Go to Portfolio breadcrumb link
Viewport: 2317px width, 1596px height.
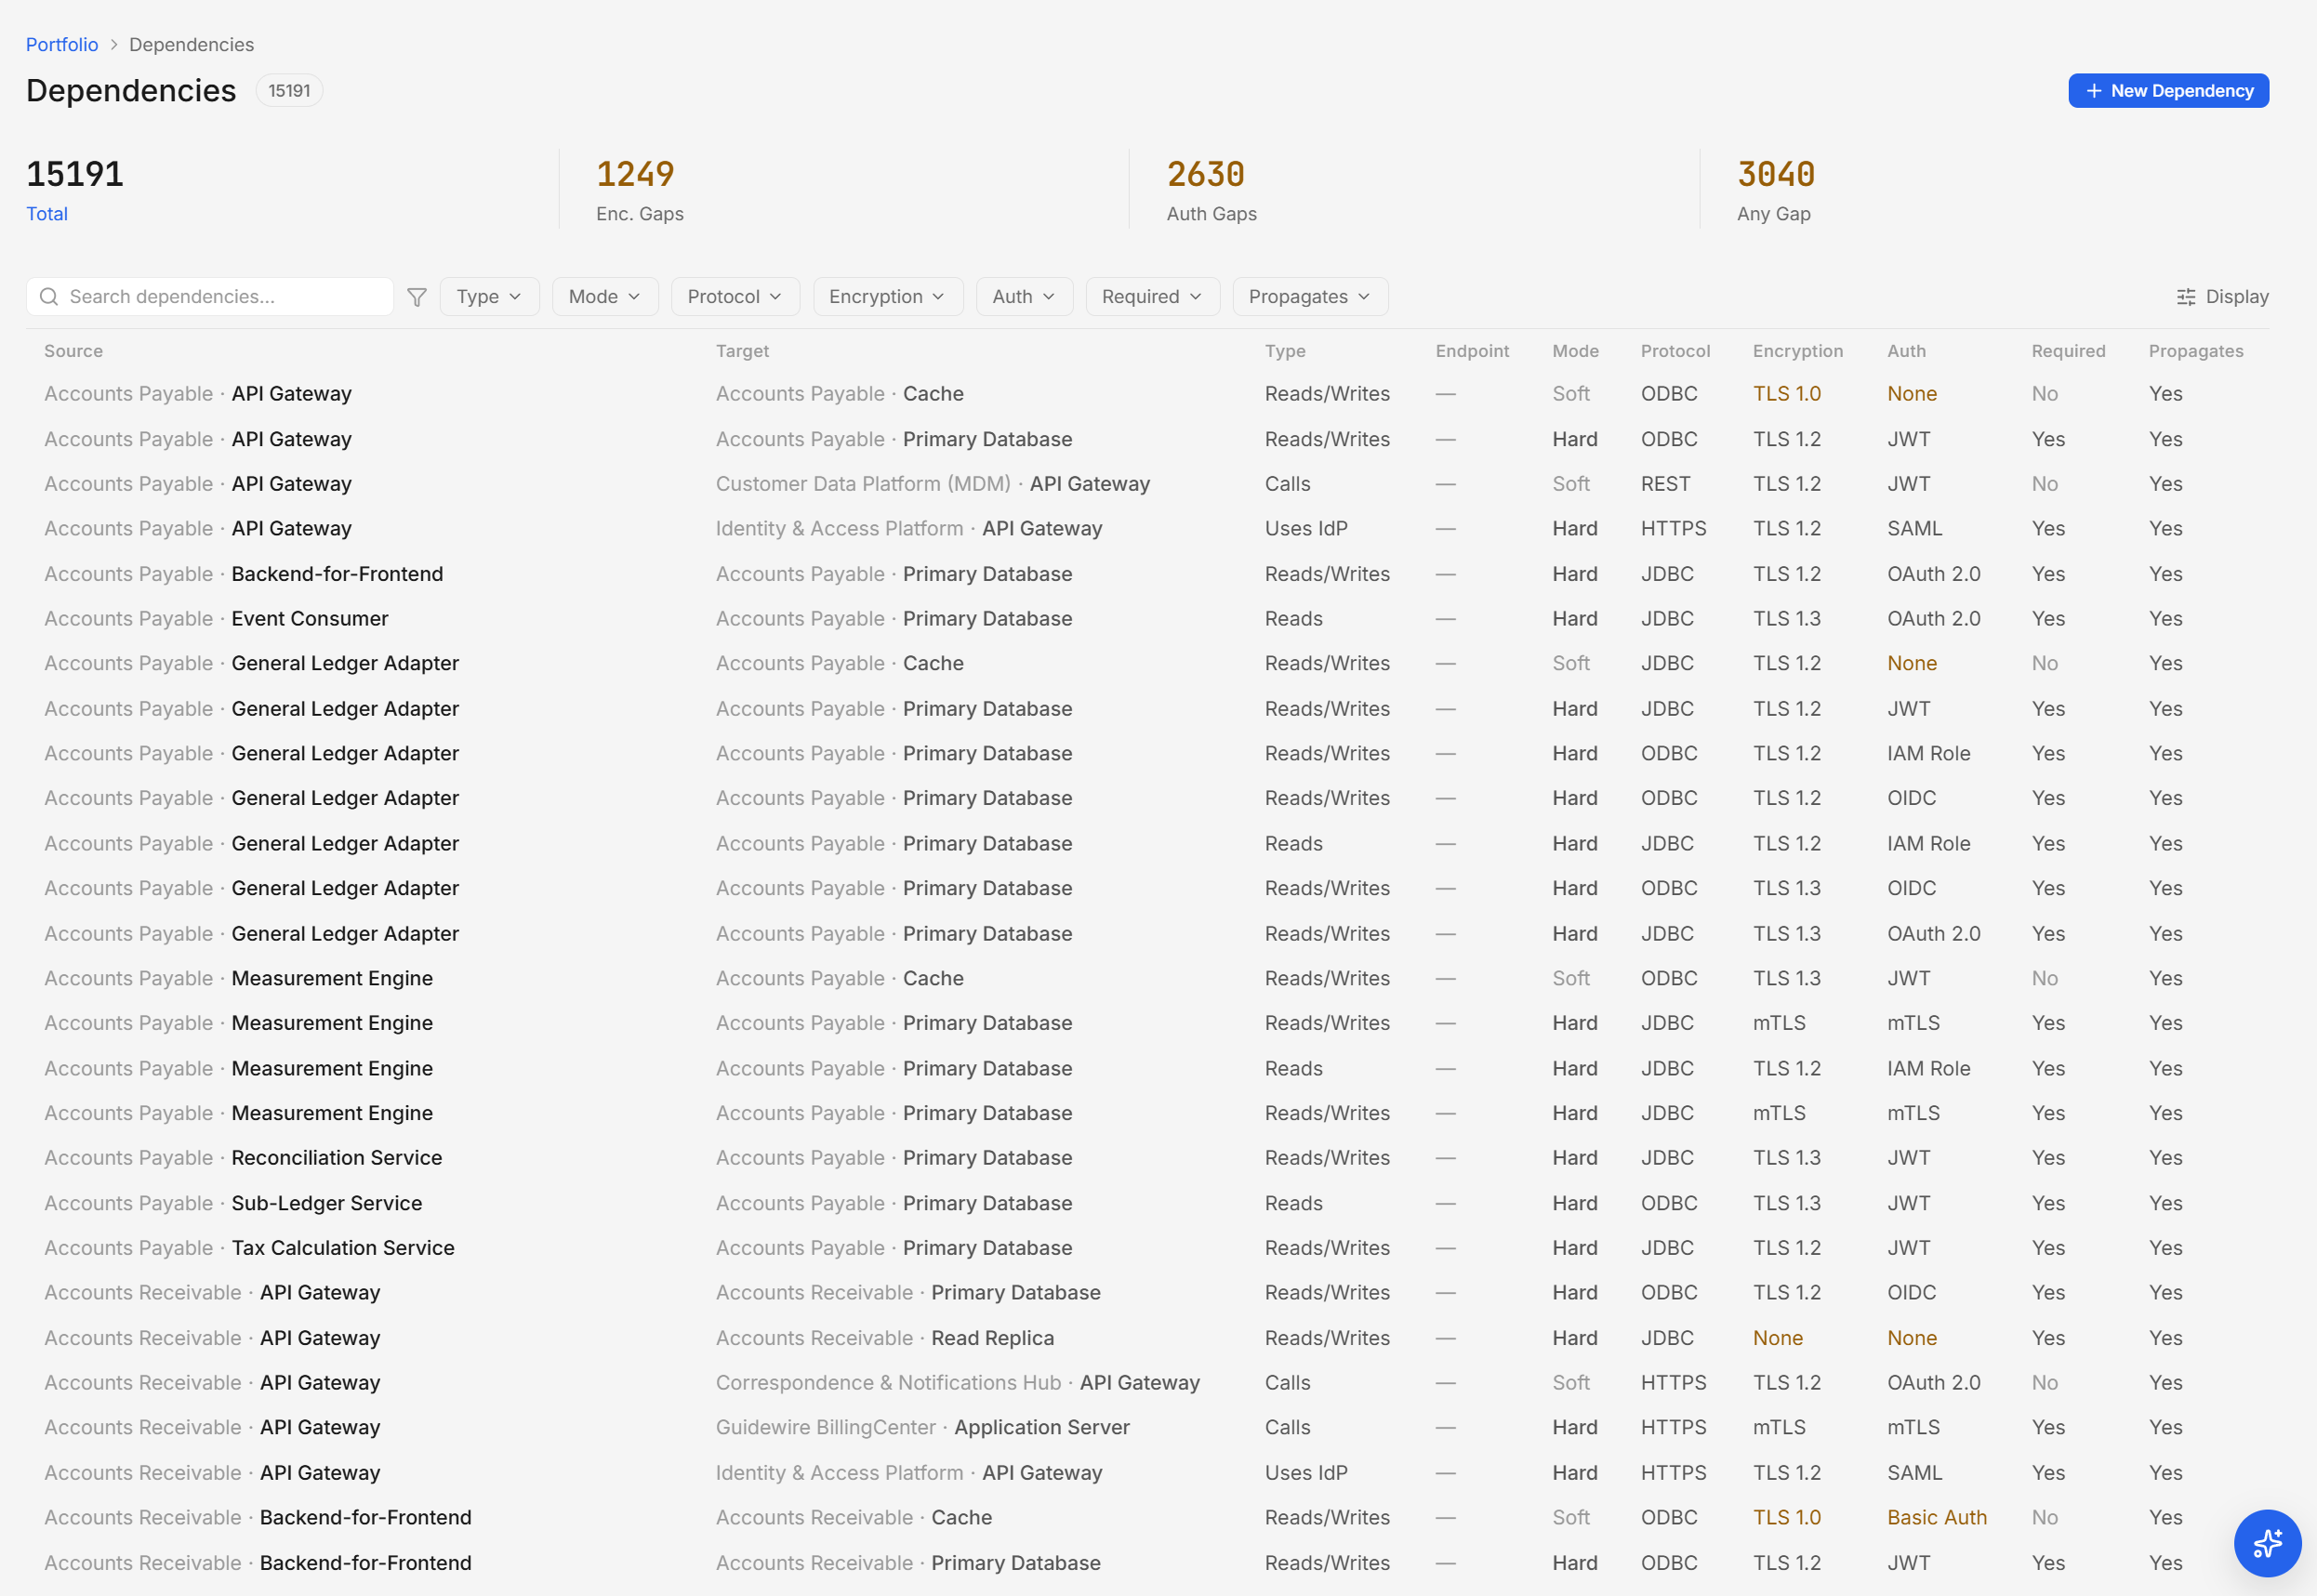point(62,45)
